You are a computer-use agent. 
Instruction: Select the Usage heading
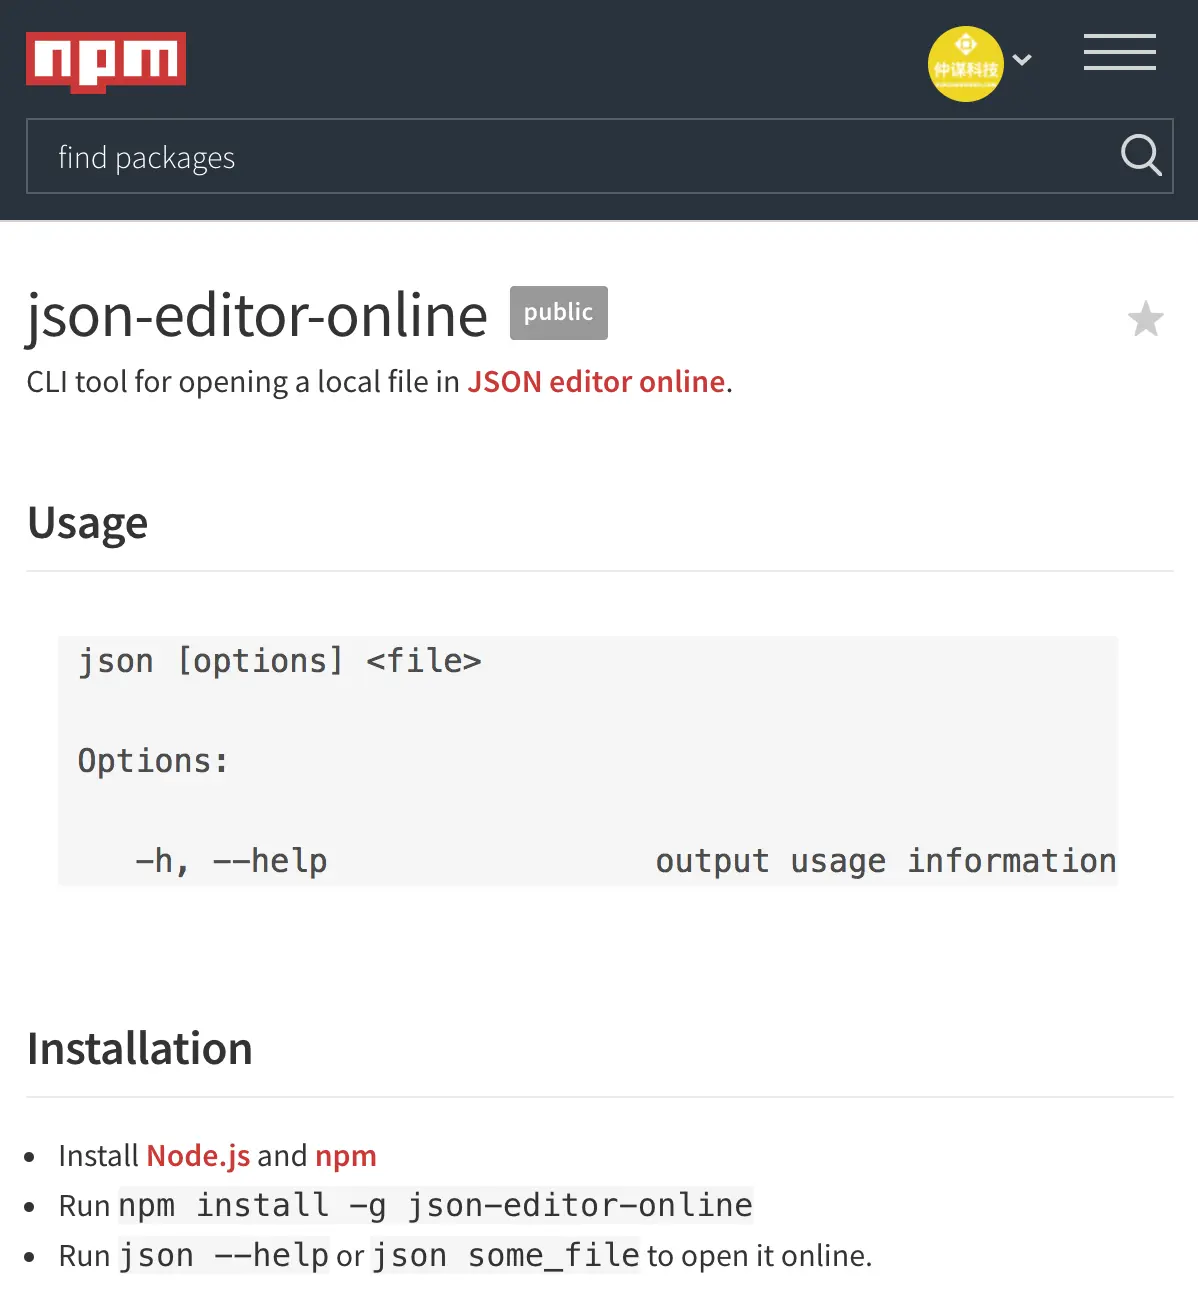[88, 523]
